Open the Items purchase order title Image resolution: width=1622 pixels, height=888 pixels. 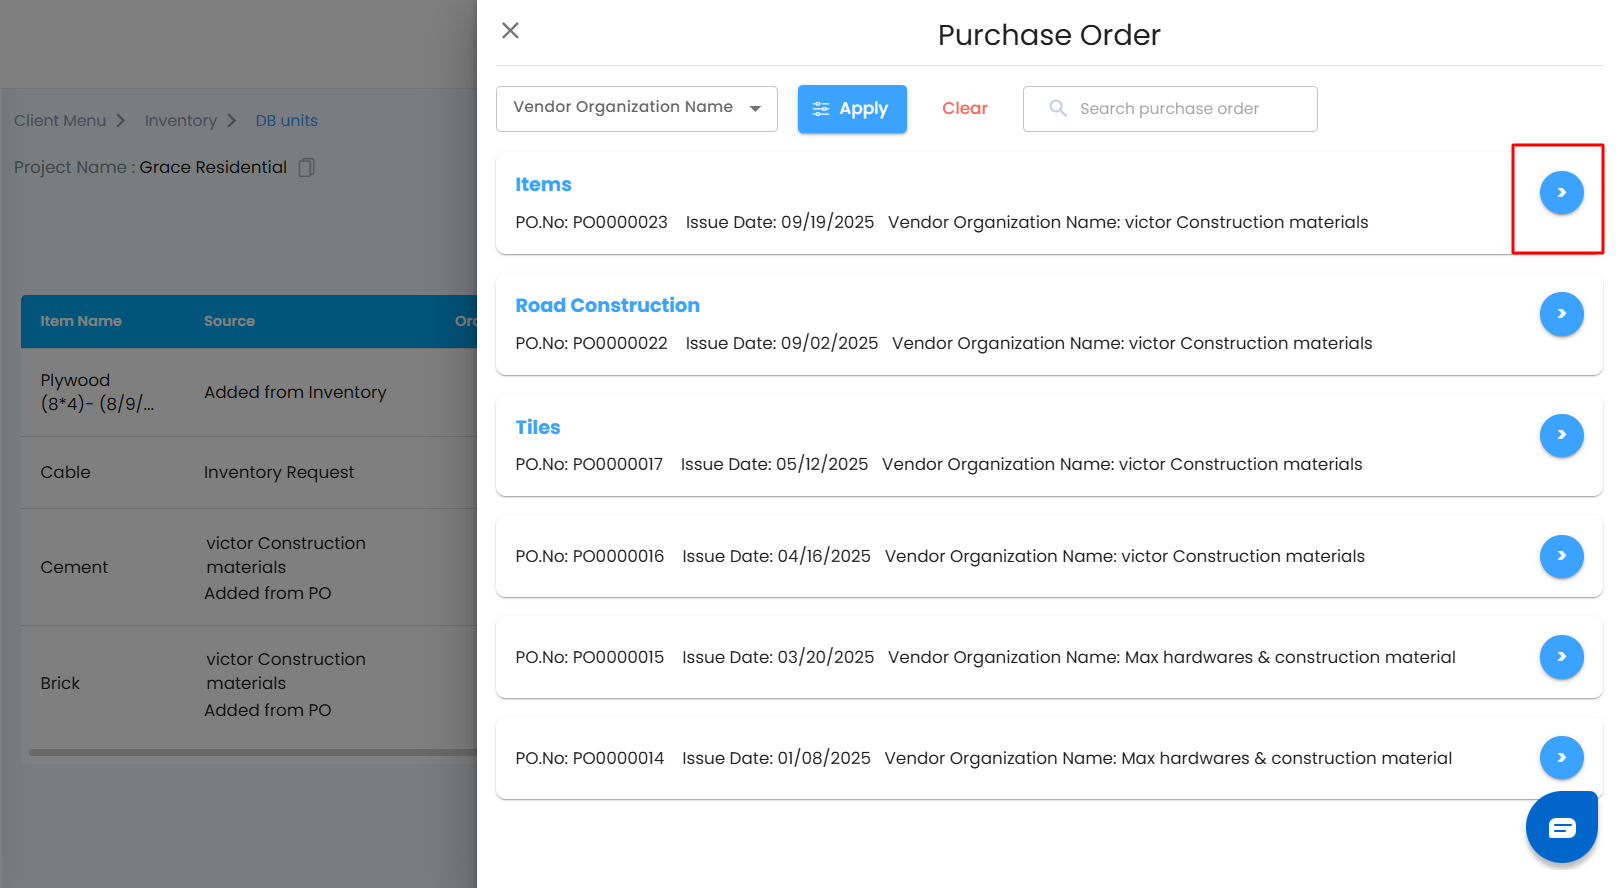[x=543, y=185]
